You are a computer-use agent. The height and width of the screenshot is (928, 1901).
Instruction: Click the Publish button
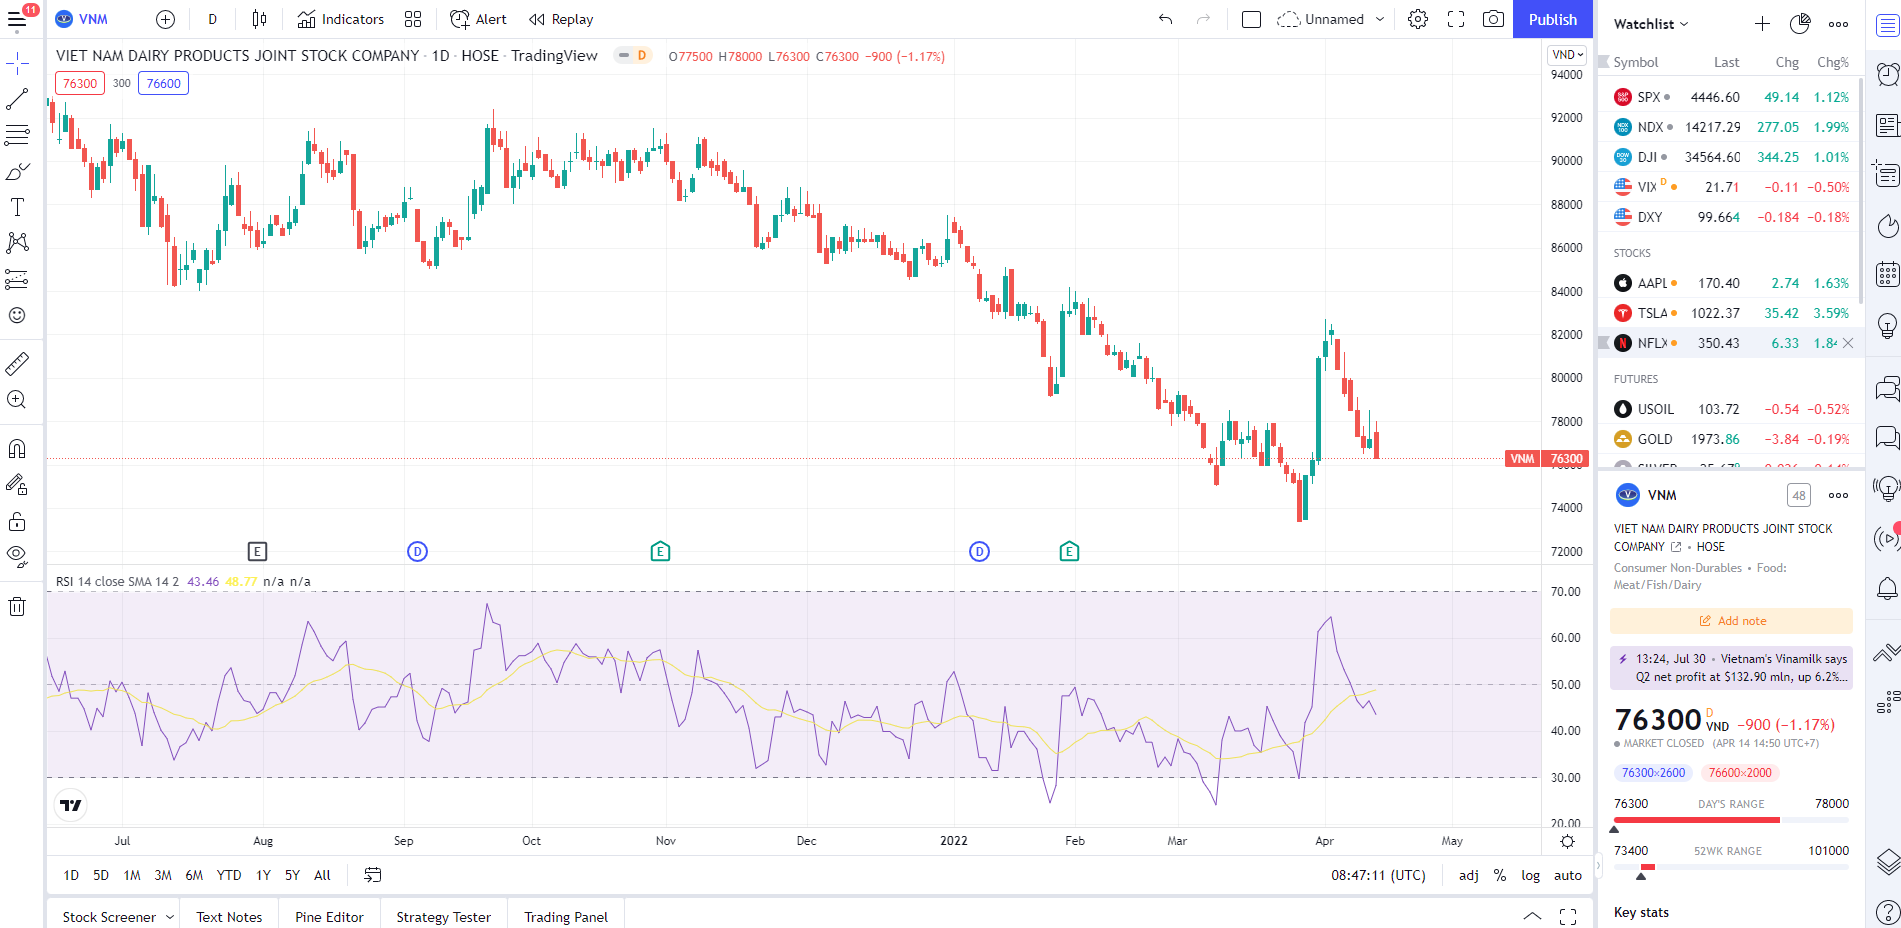(x=1552, y=19)
